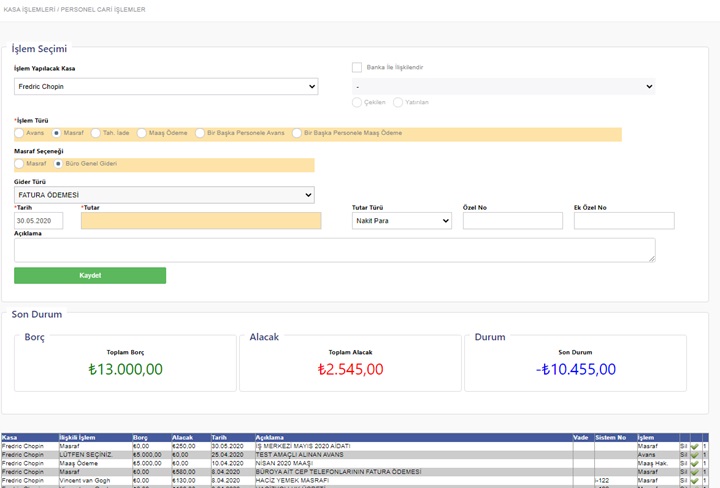720x488 pixels.
Task: Open the İşlem Yapılacak Kasa dropdown
Action: tap(166, 87)
